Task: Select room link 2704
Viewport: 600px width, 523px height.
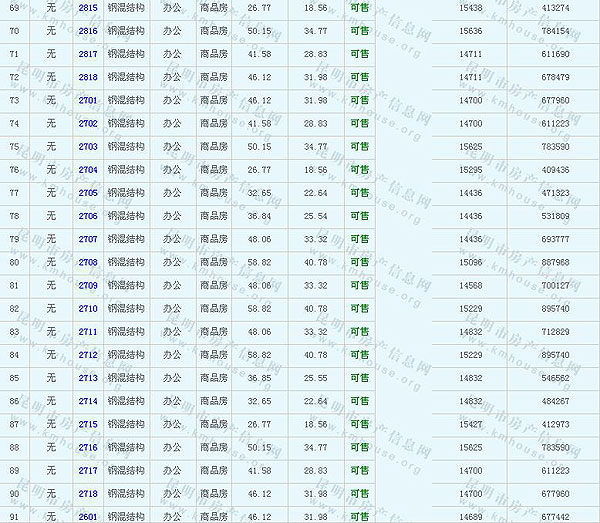Action: click(88, 170)
